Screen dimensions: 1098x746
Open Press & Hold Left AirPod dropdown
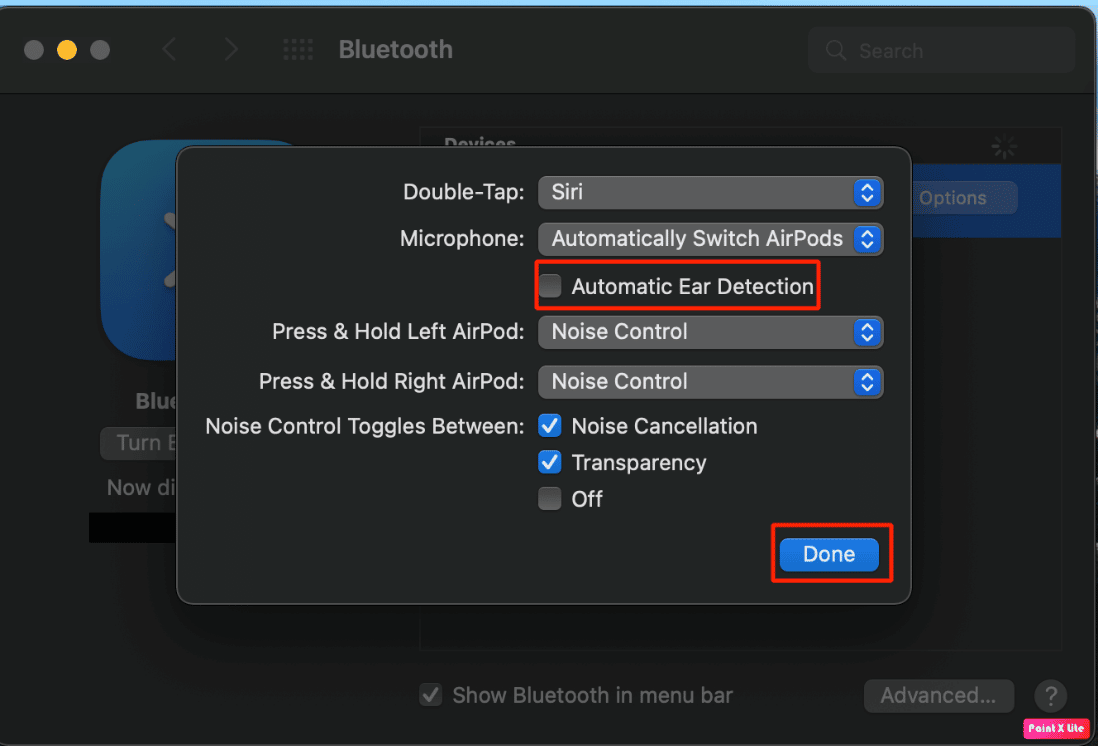[x=711, y=332]
